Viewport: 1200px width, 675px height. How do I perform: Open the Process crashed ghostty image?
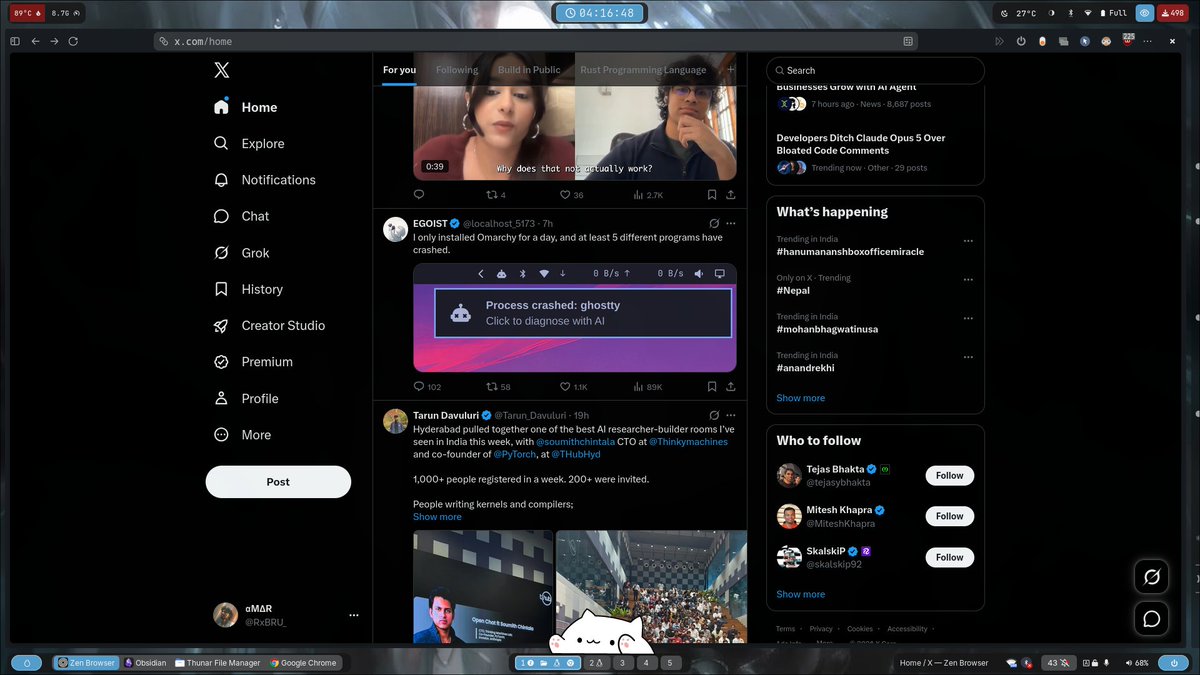(575, 318)
